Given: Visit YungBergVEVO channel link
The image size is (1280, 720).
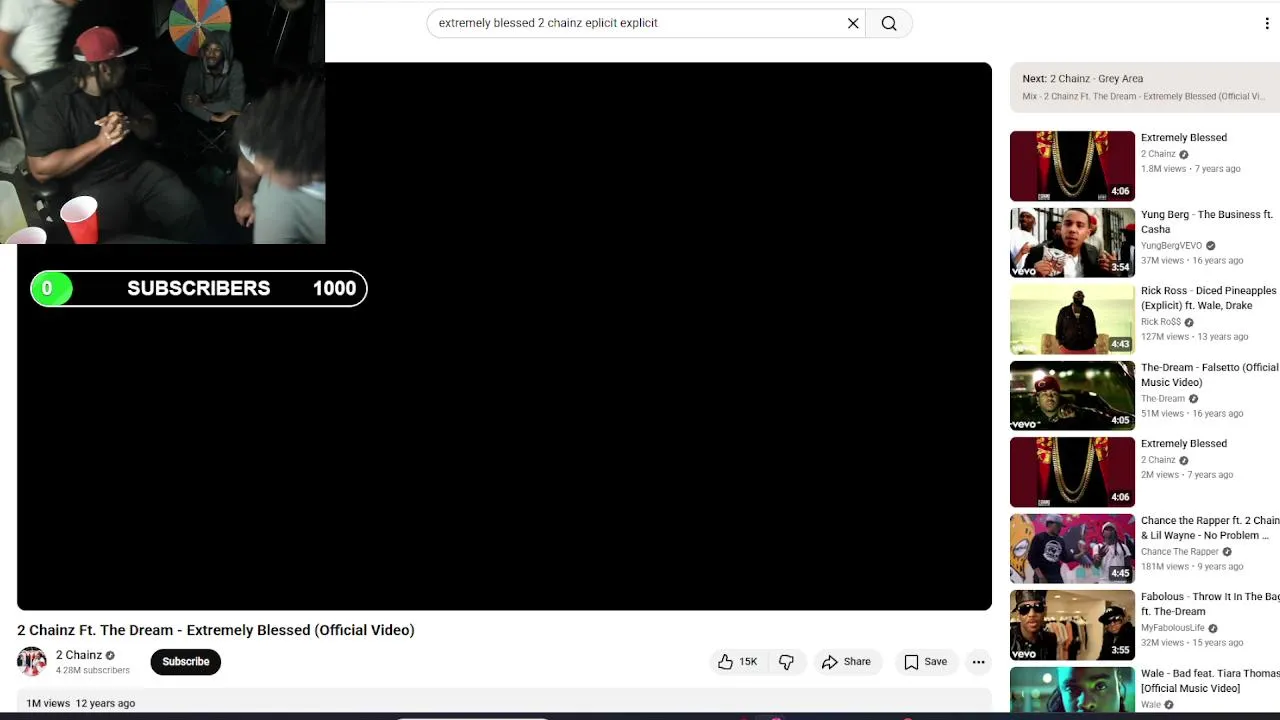Looking at the screenshot, I should [1171, 246].
